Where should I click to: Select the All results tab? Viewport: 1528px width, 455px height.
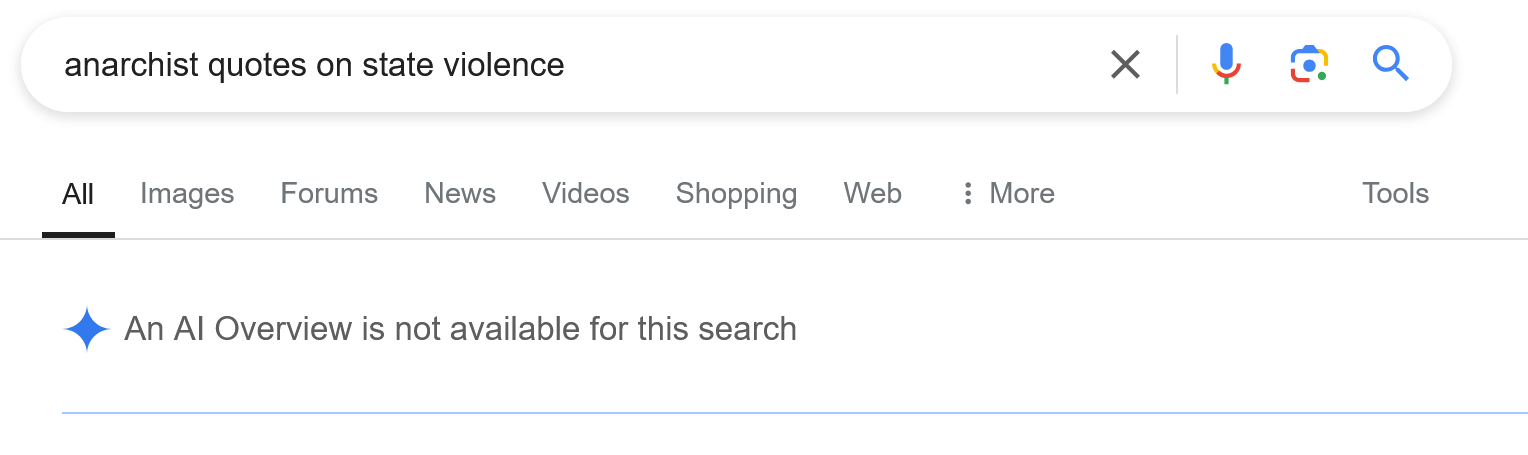pyautogui.click(x=78, y=193)
